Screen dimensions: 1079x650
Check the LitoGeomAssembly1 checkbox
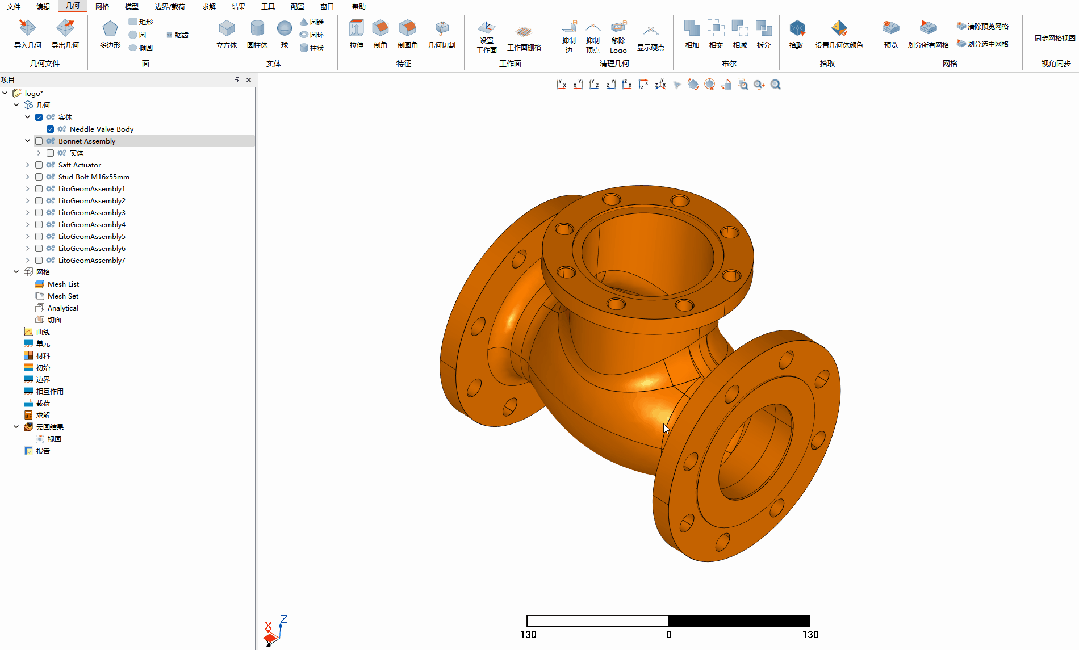click(x=39, y=188)
